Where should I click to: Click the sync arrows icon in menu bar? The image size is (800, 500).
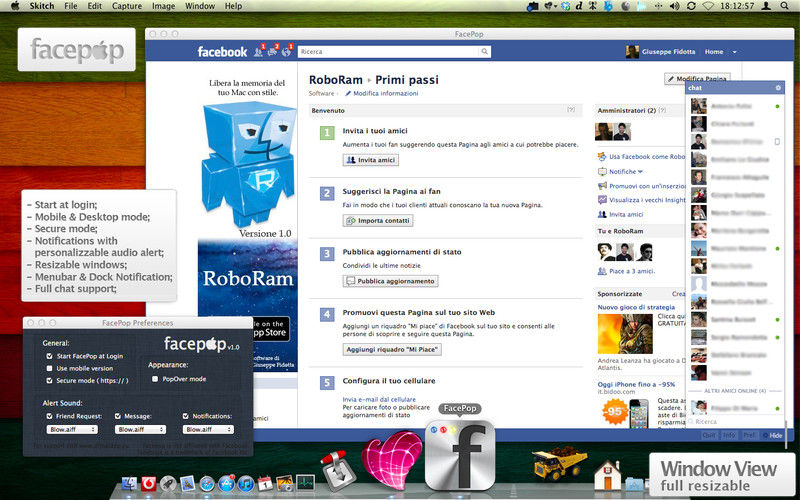coord(691,6)
